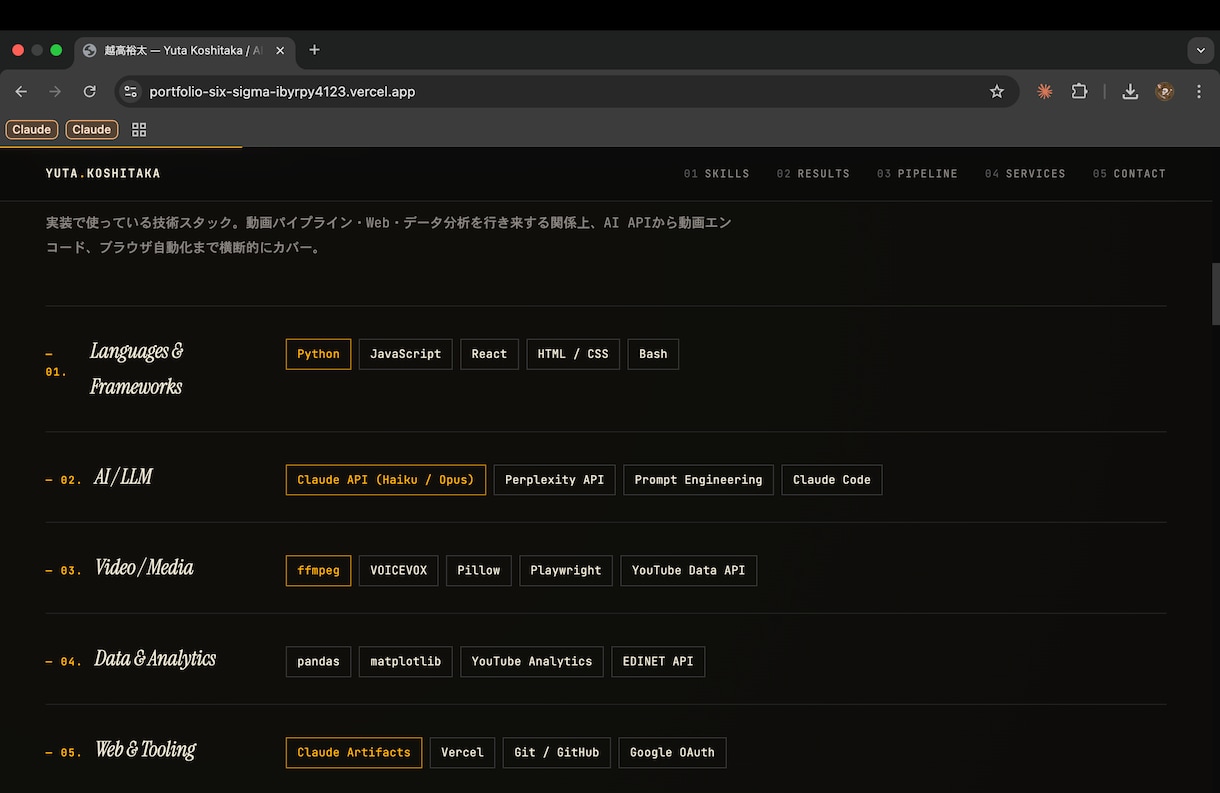Open a new browser tab

[x=314, y=50]
